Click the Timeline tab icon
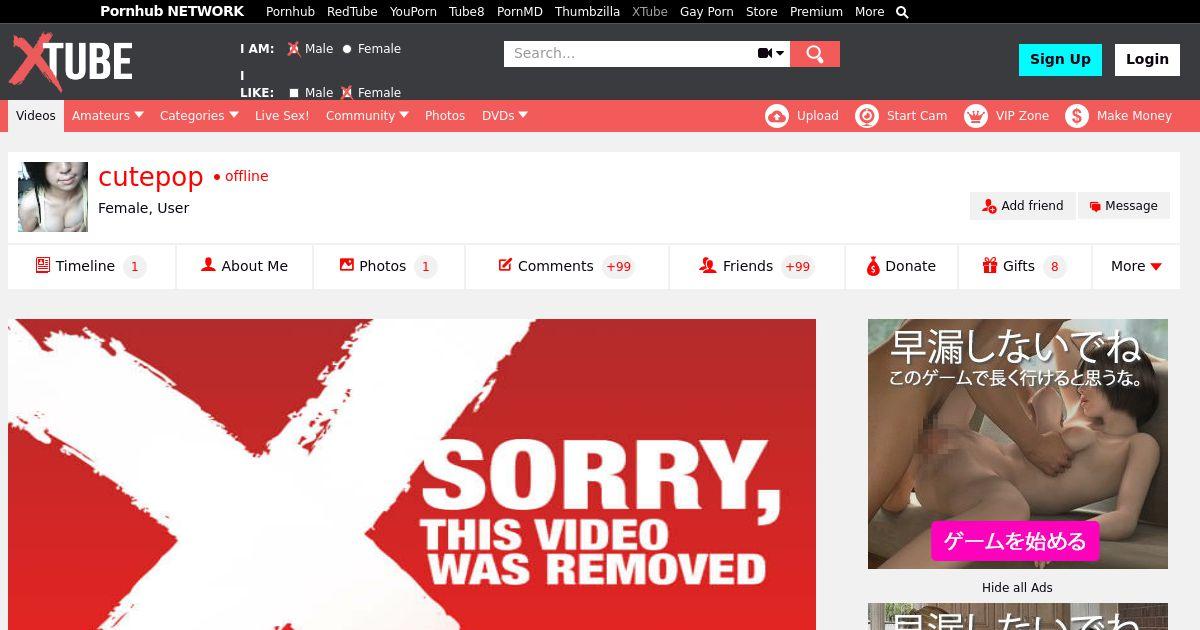 (43, 265)
